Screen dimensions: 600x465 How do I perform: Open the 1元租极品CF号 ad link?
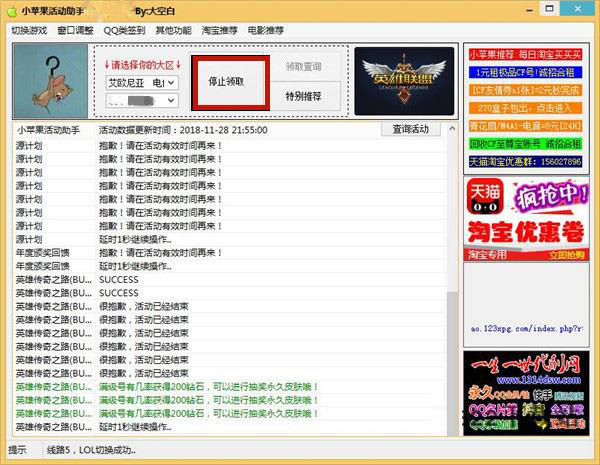coord(525,72)
